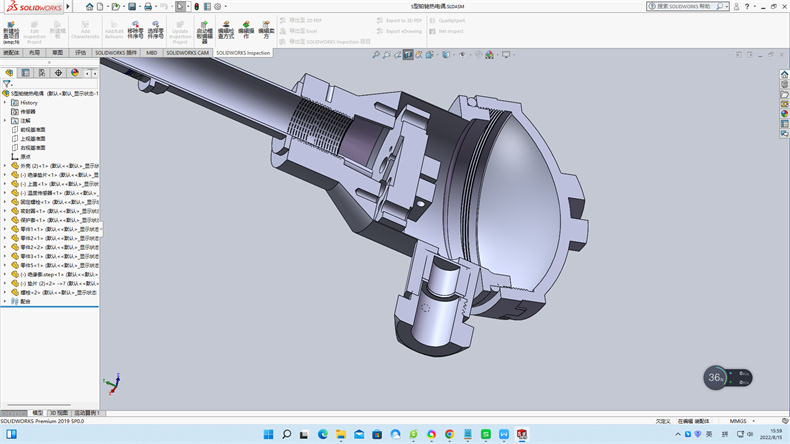Switch to the 装配体 ribbon tab
790x444 pixels.
point(11,52)
